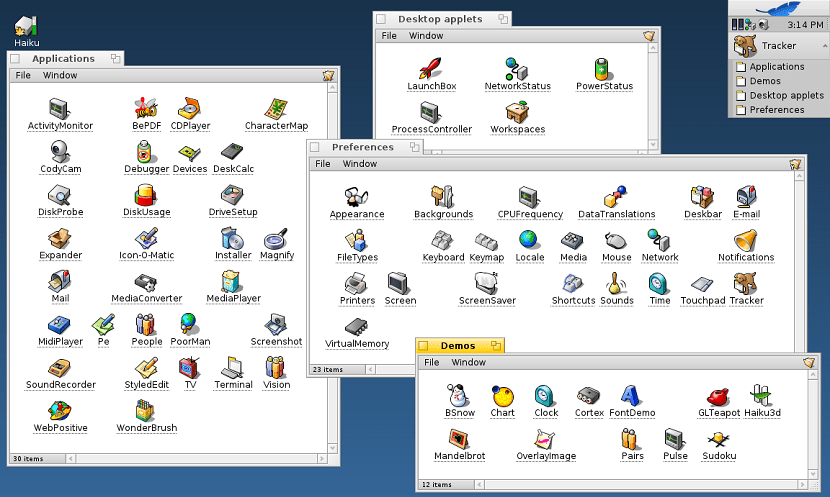Screen dimensions: 830x497
Task: Select the Mandelbrot demo icon
Action: (x=459, y=439)
